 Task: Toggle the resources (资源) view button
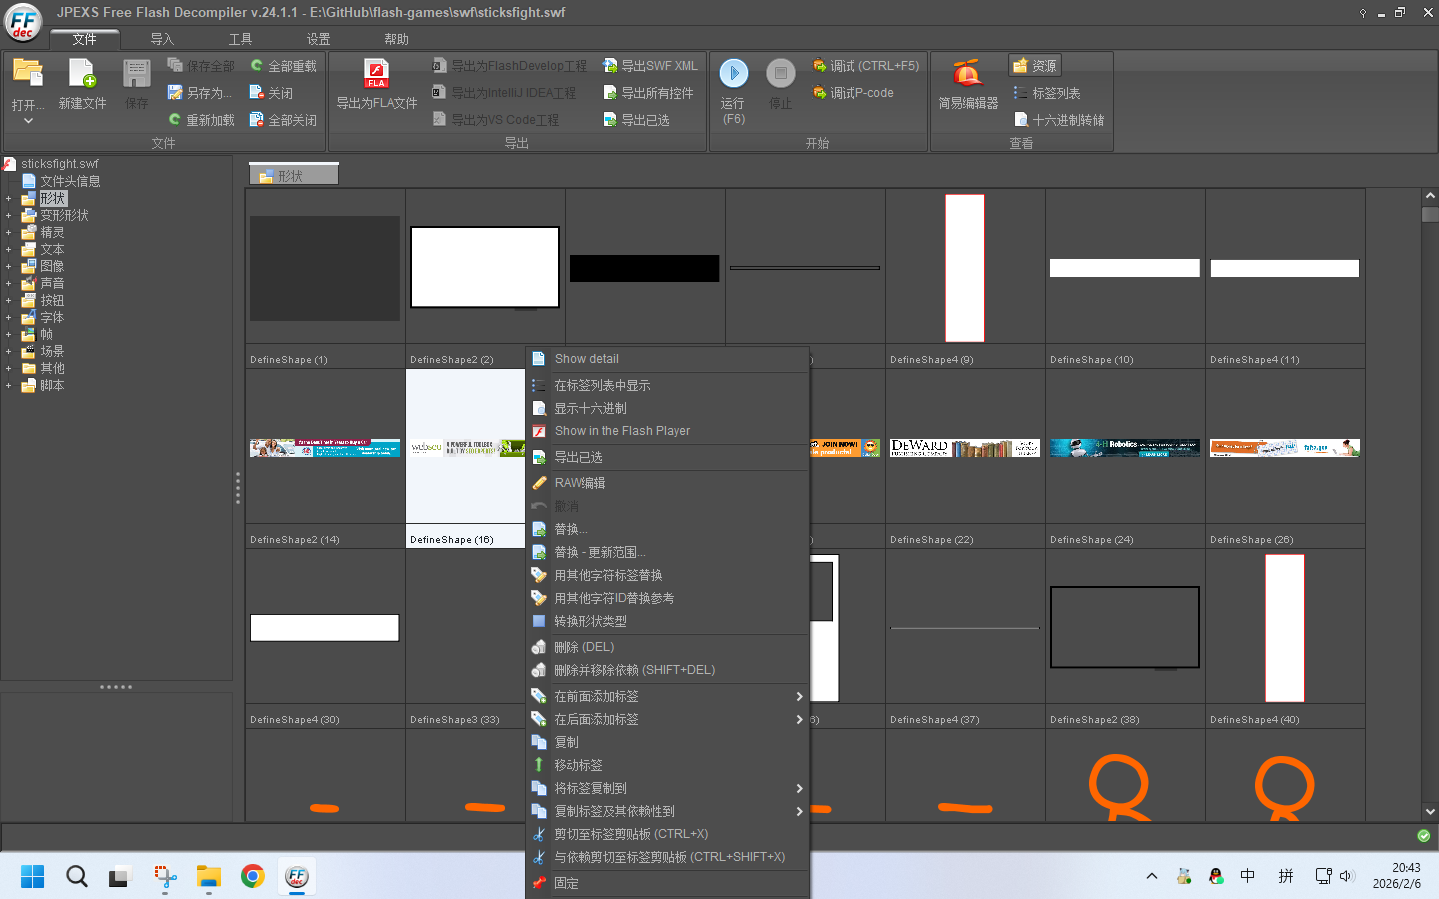pyautogui.click(x=1034, y=66)
